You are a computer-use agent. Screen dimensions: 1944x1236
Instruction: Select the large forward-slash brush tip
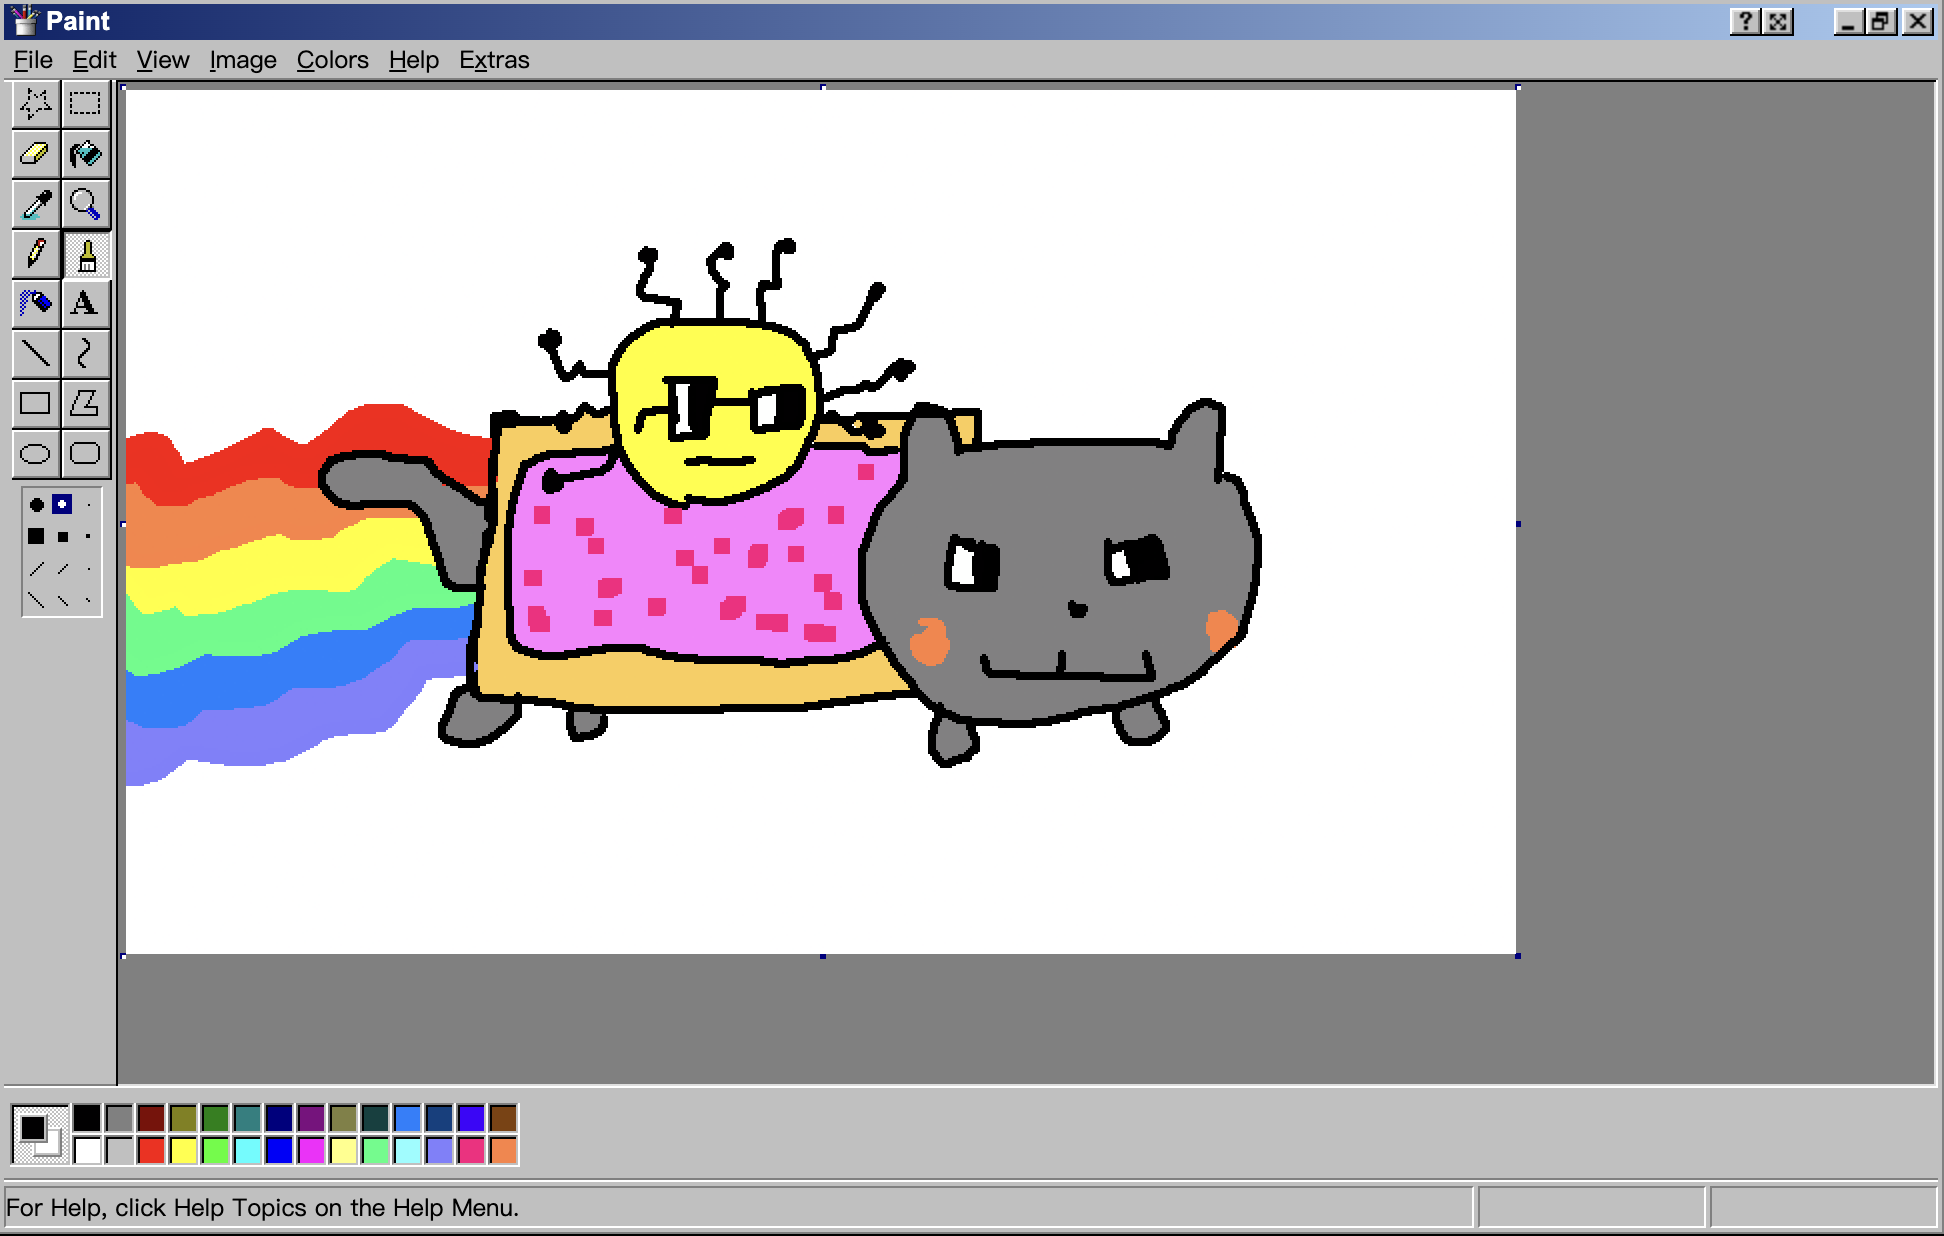point(37,569)
